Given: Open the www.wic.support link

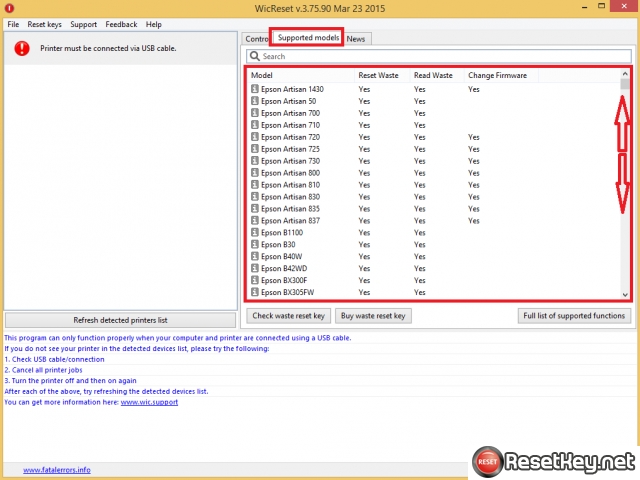Looking at the screenshot, I should [x=149, y=402].
